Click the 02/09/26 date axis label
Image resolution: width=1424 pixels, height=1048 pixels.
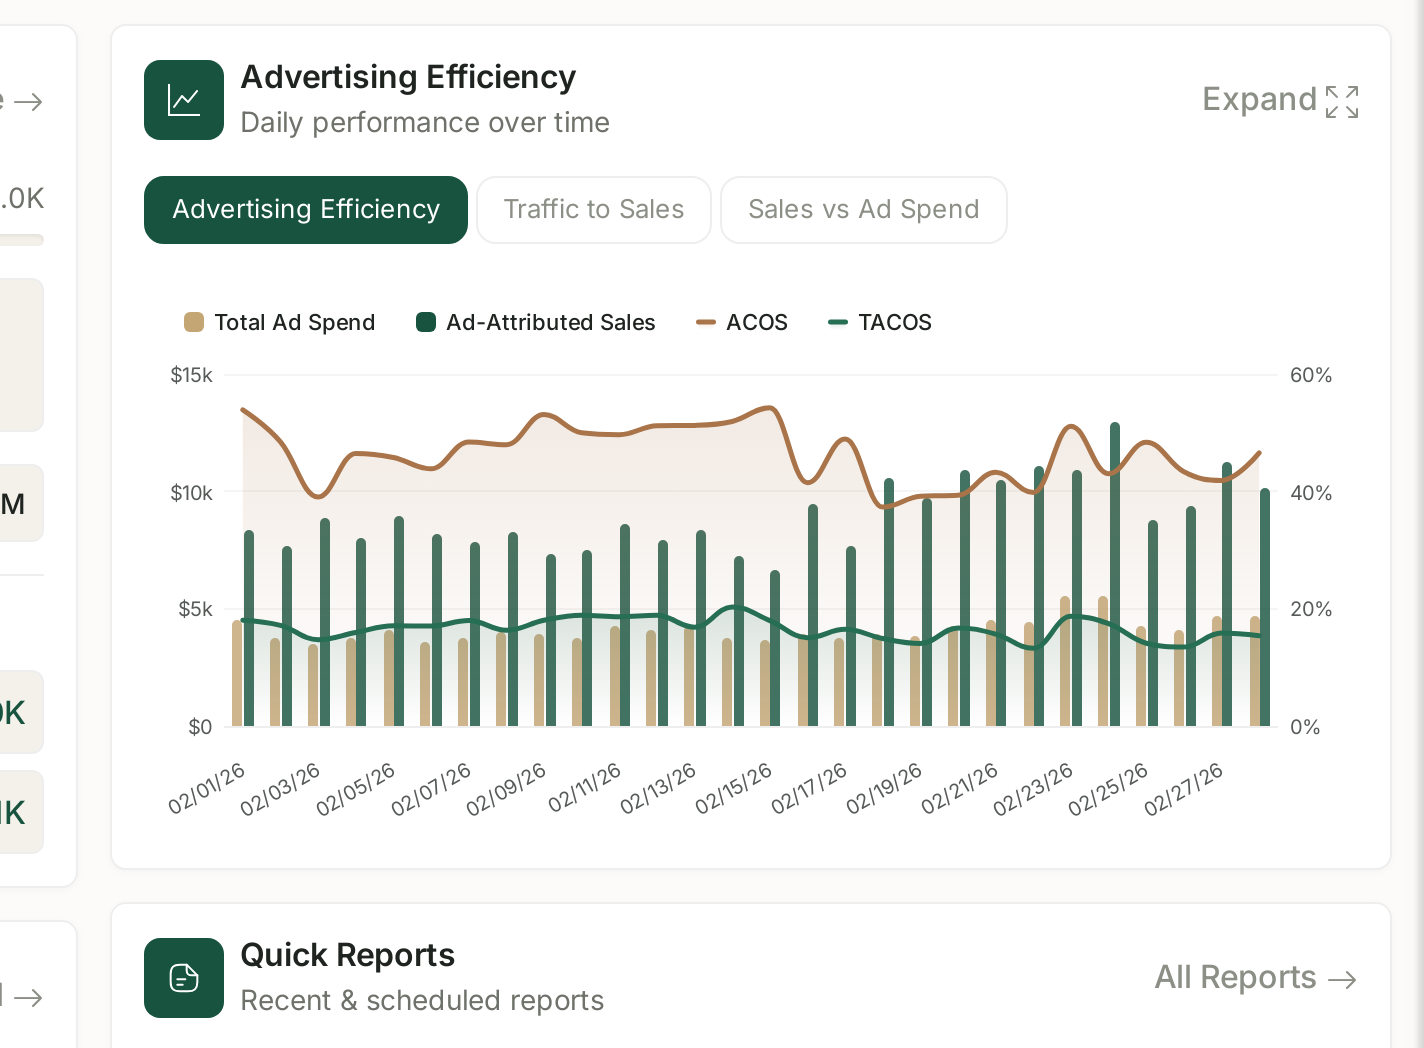[506, 789]
